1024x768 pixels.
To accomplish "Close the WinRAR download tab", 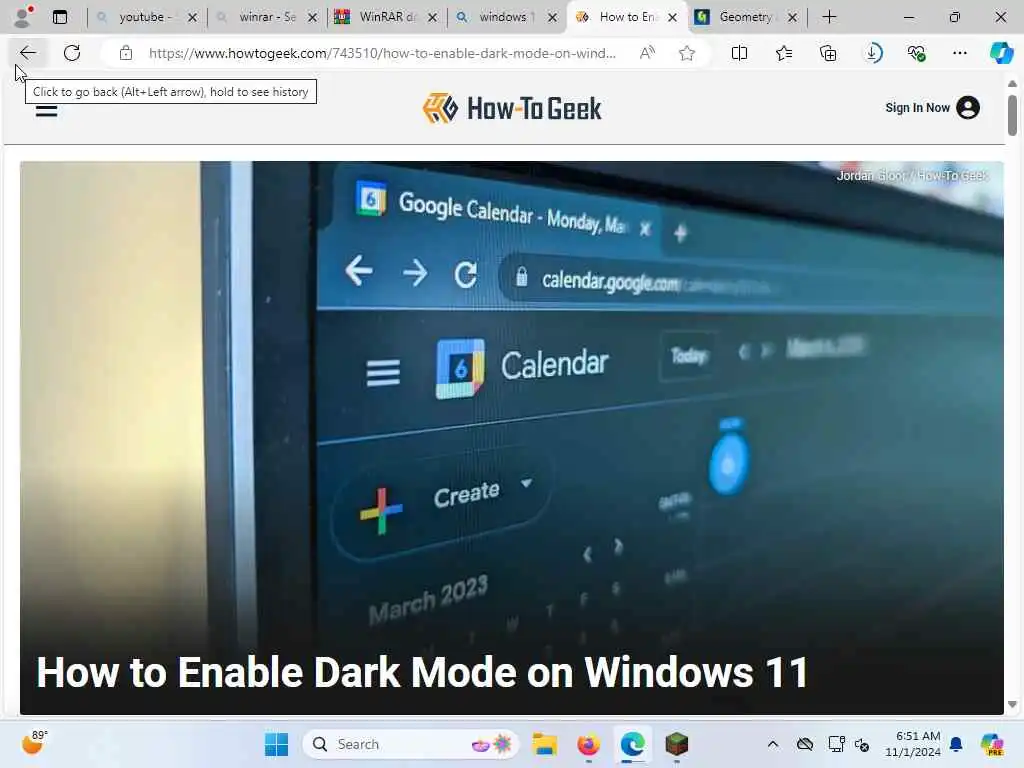I will pos(432,18).
